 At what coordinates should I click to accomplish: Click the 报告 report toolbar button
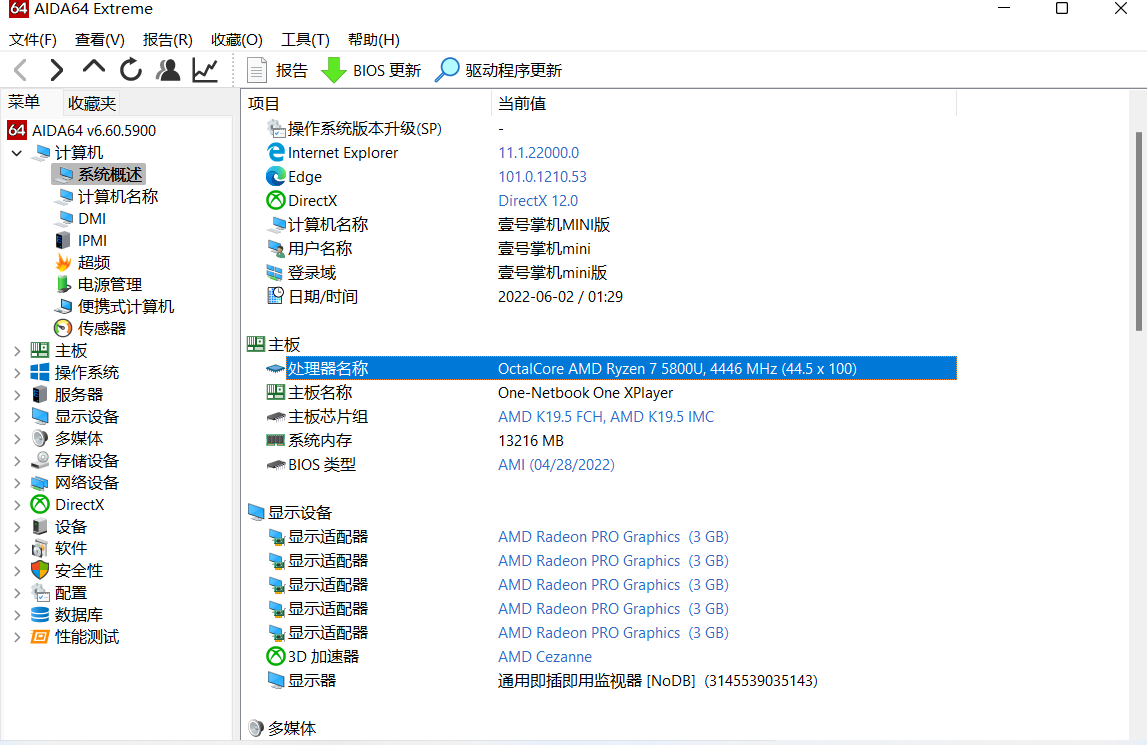point(277,70)
